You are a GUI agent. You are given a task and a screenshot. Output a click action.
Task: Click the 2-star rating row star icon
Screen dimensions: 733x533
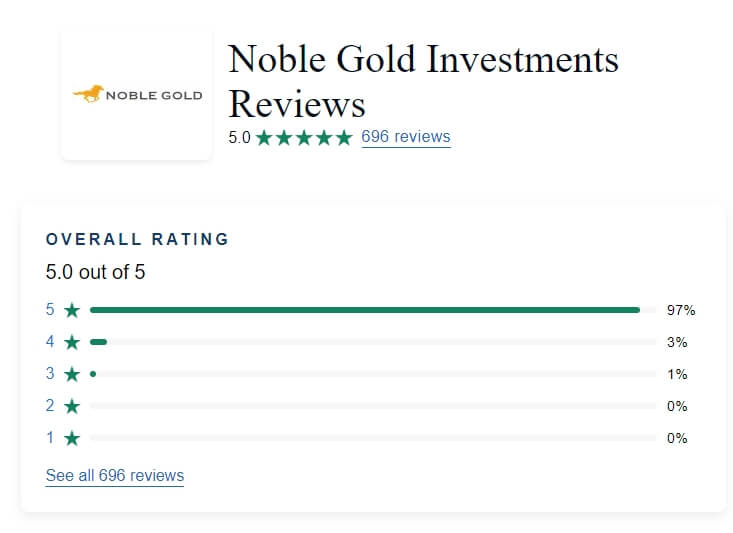tap(72, 406)
